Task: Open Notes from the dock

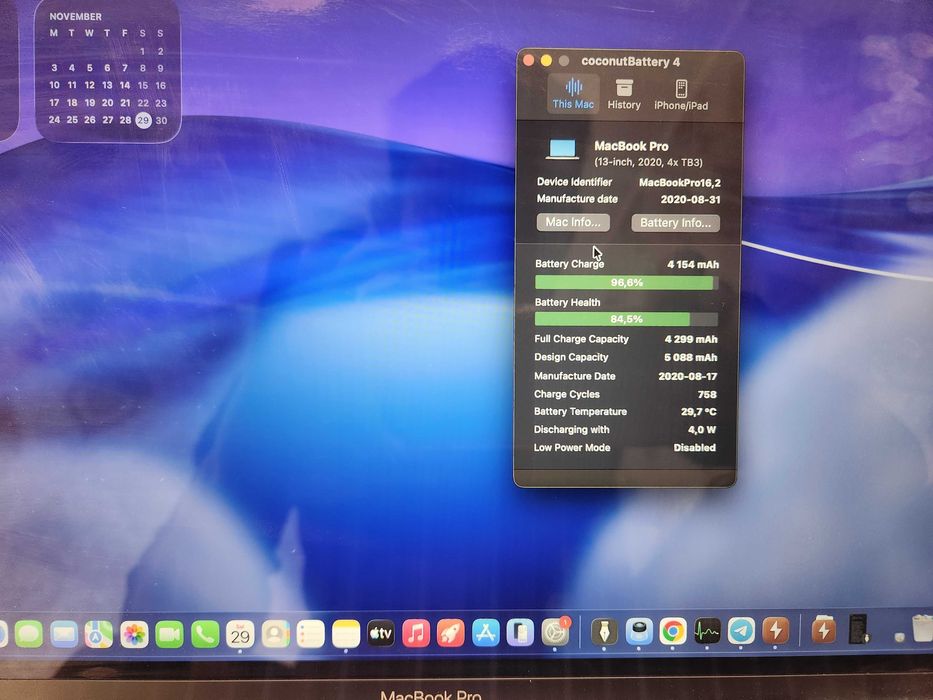Action: [346, 634]
